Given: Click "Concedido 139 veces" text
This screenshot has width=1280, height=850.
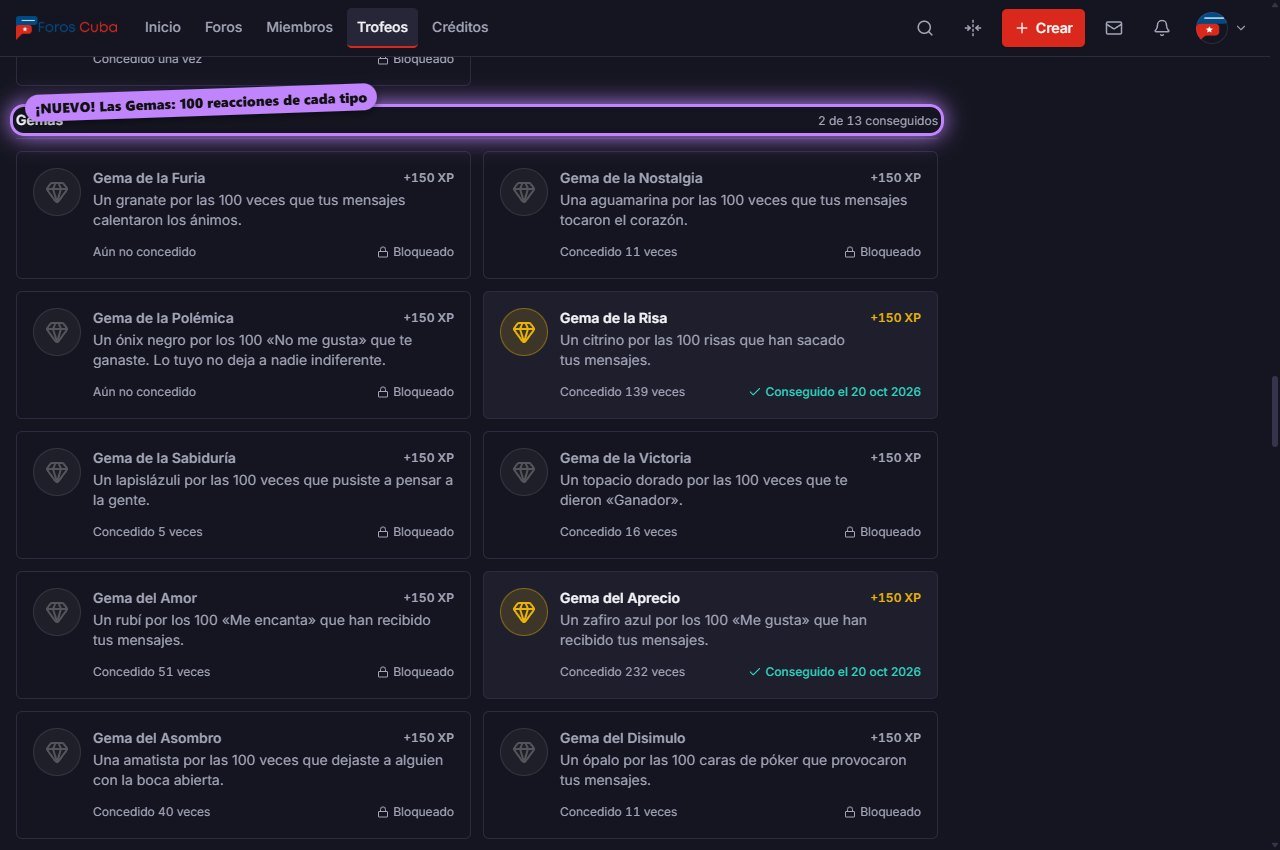Looking at the screenshot, I should click(x=622, y=392).
